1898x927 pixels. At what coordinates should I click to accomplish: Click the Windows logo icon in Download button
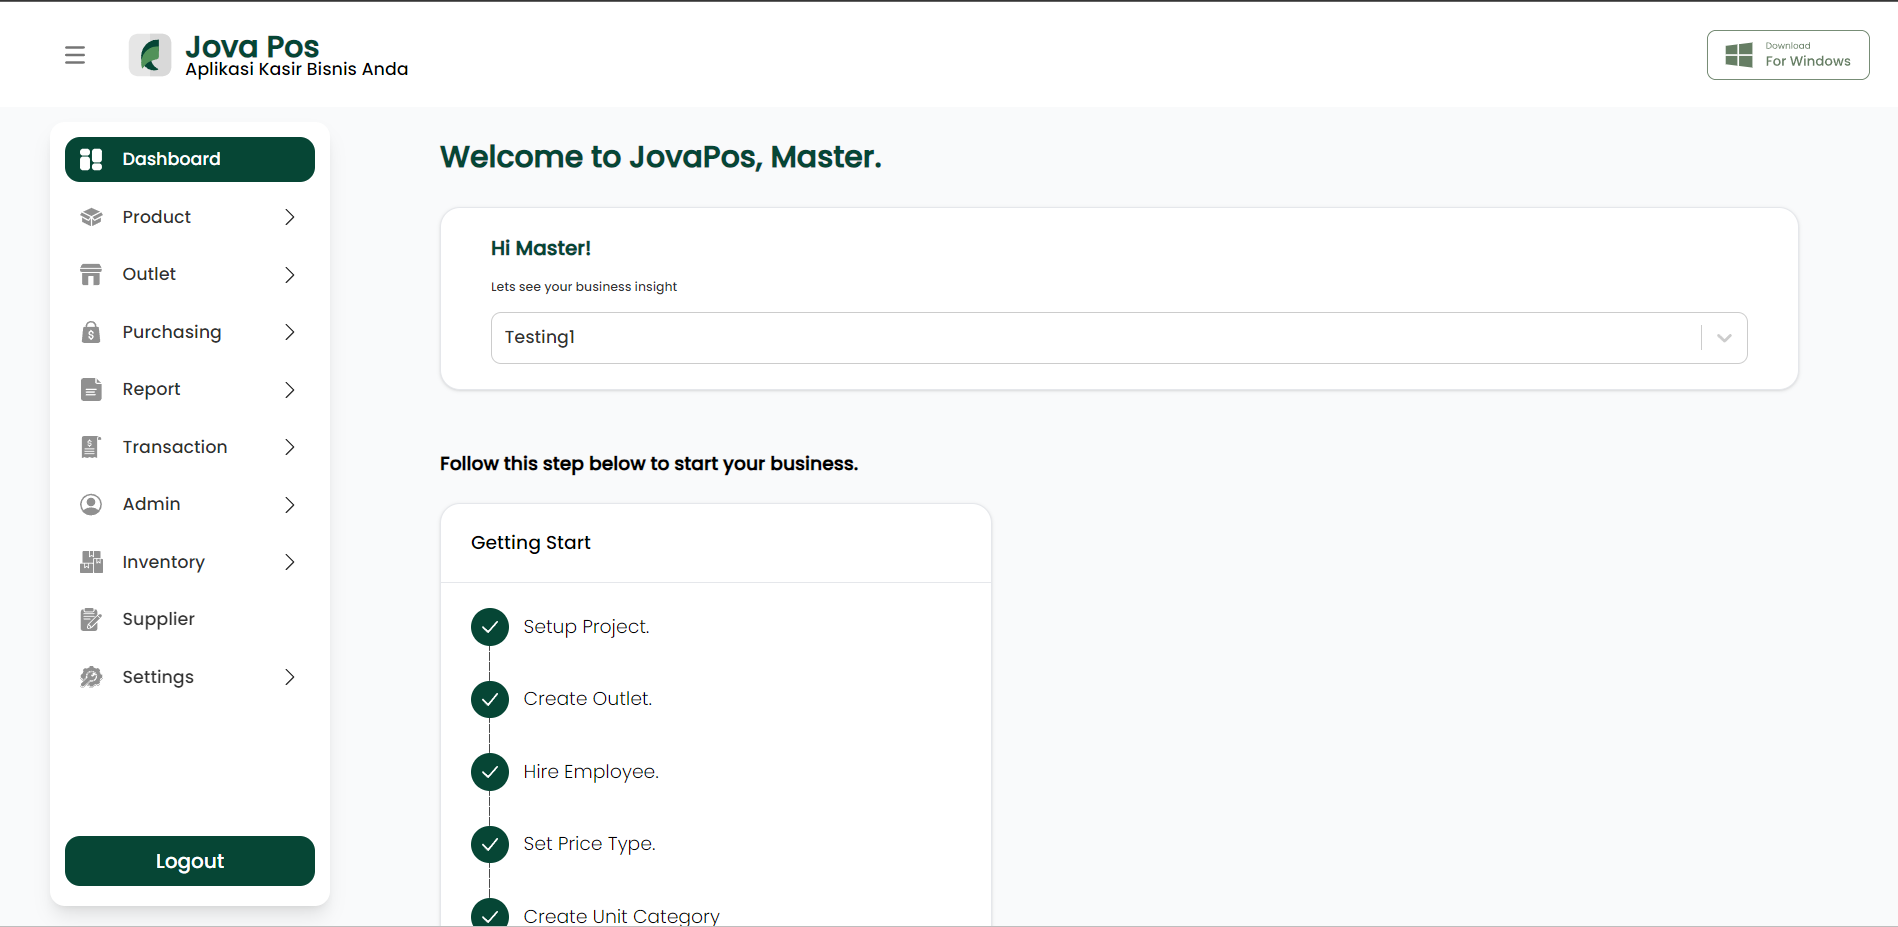[x=1739, y=55]
